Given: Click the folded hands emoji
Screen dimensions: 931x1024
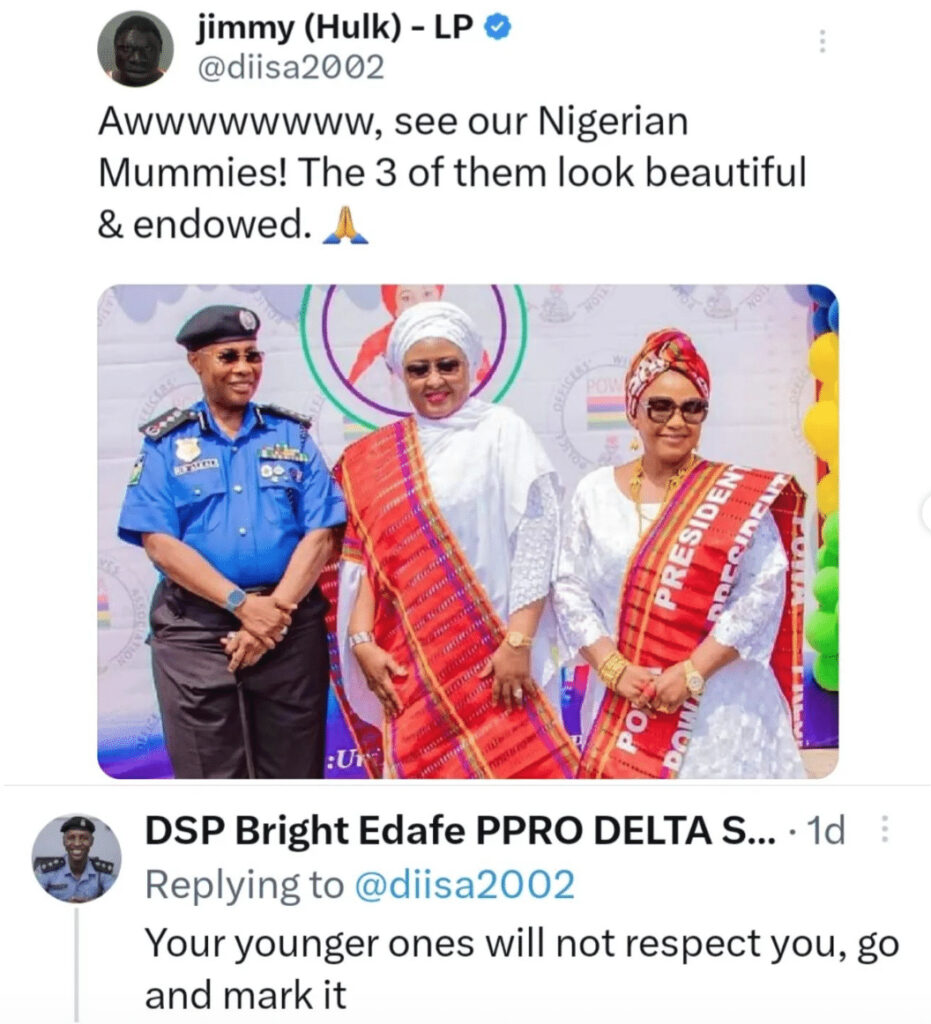Looking at the screenshot, I should click(x=347, y=227).
